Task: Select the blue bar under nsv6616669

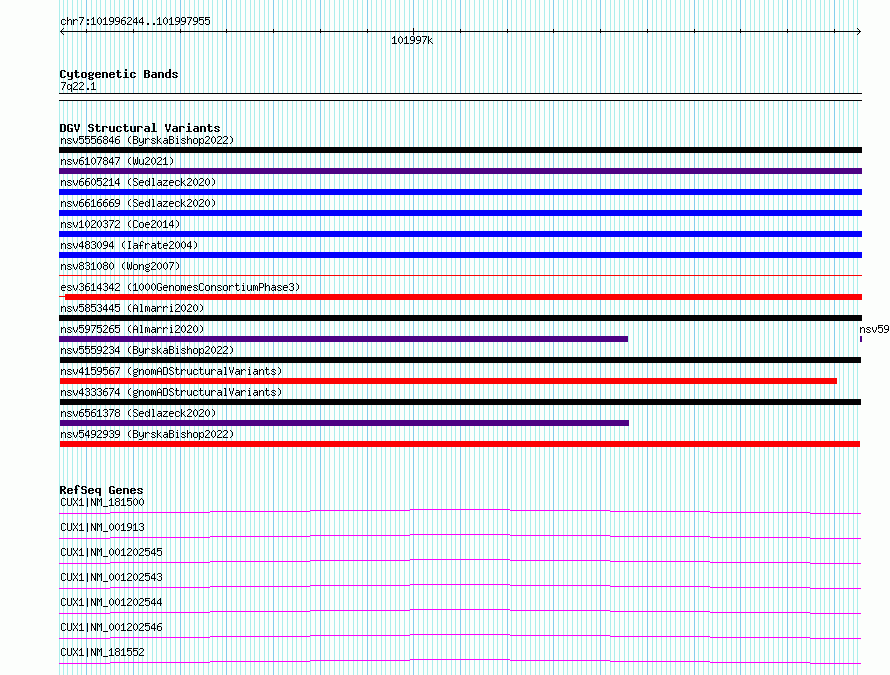Action: pos(460,213)
